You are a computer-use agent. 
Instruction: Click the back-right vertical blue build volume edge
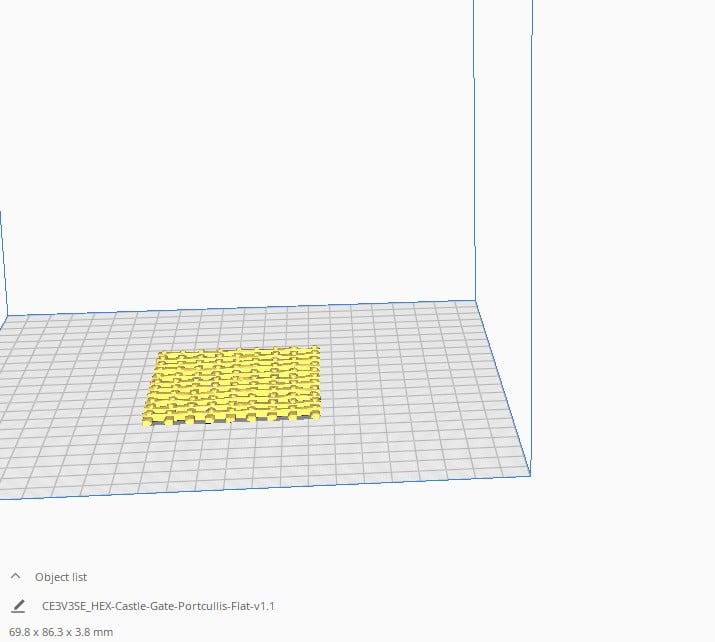pyautogui.click(x=473, y=150)
